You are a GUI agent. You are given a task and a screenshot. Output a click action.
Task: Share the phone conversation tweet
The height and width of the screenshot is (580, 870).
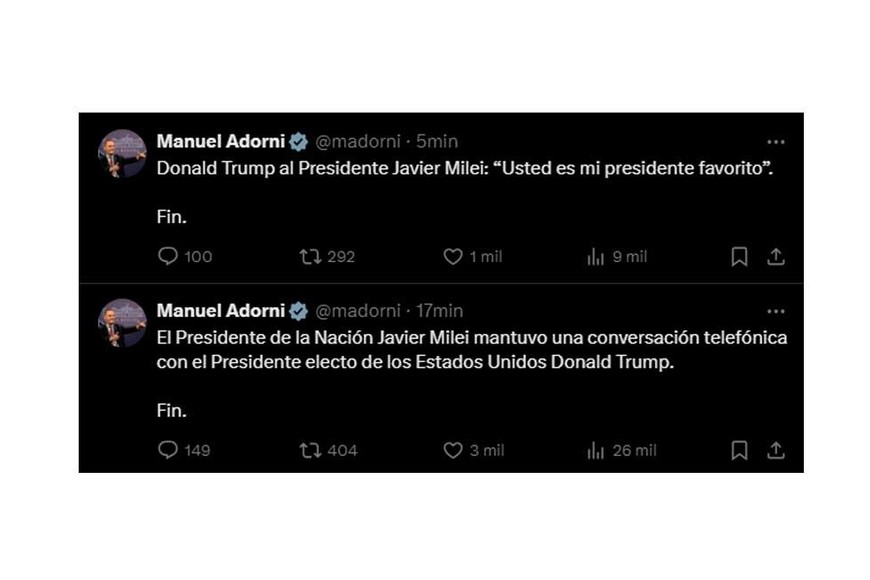point(775,451)
